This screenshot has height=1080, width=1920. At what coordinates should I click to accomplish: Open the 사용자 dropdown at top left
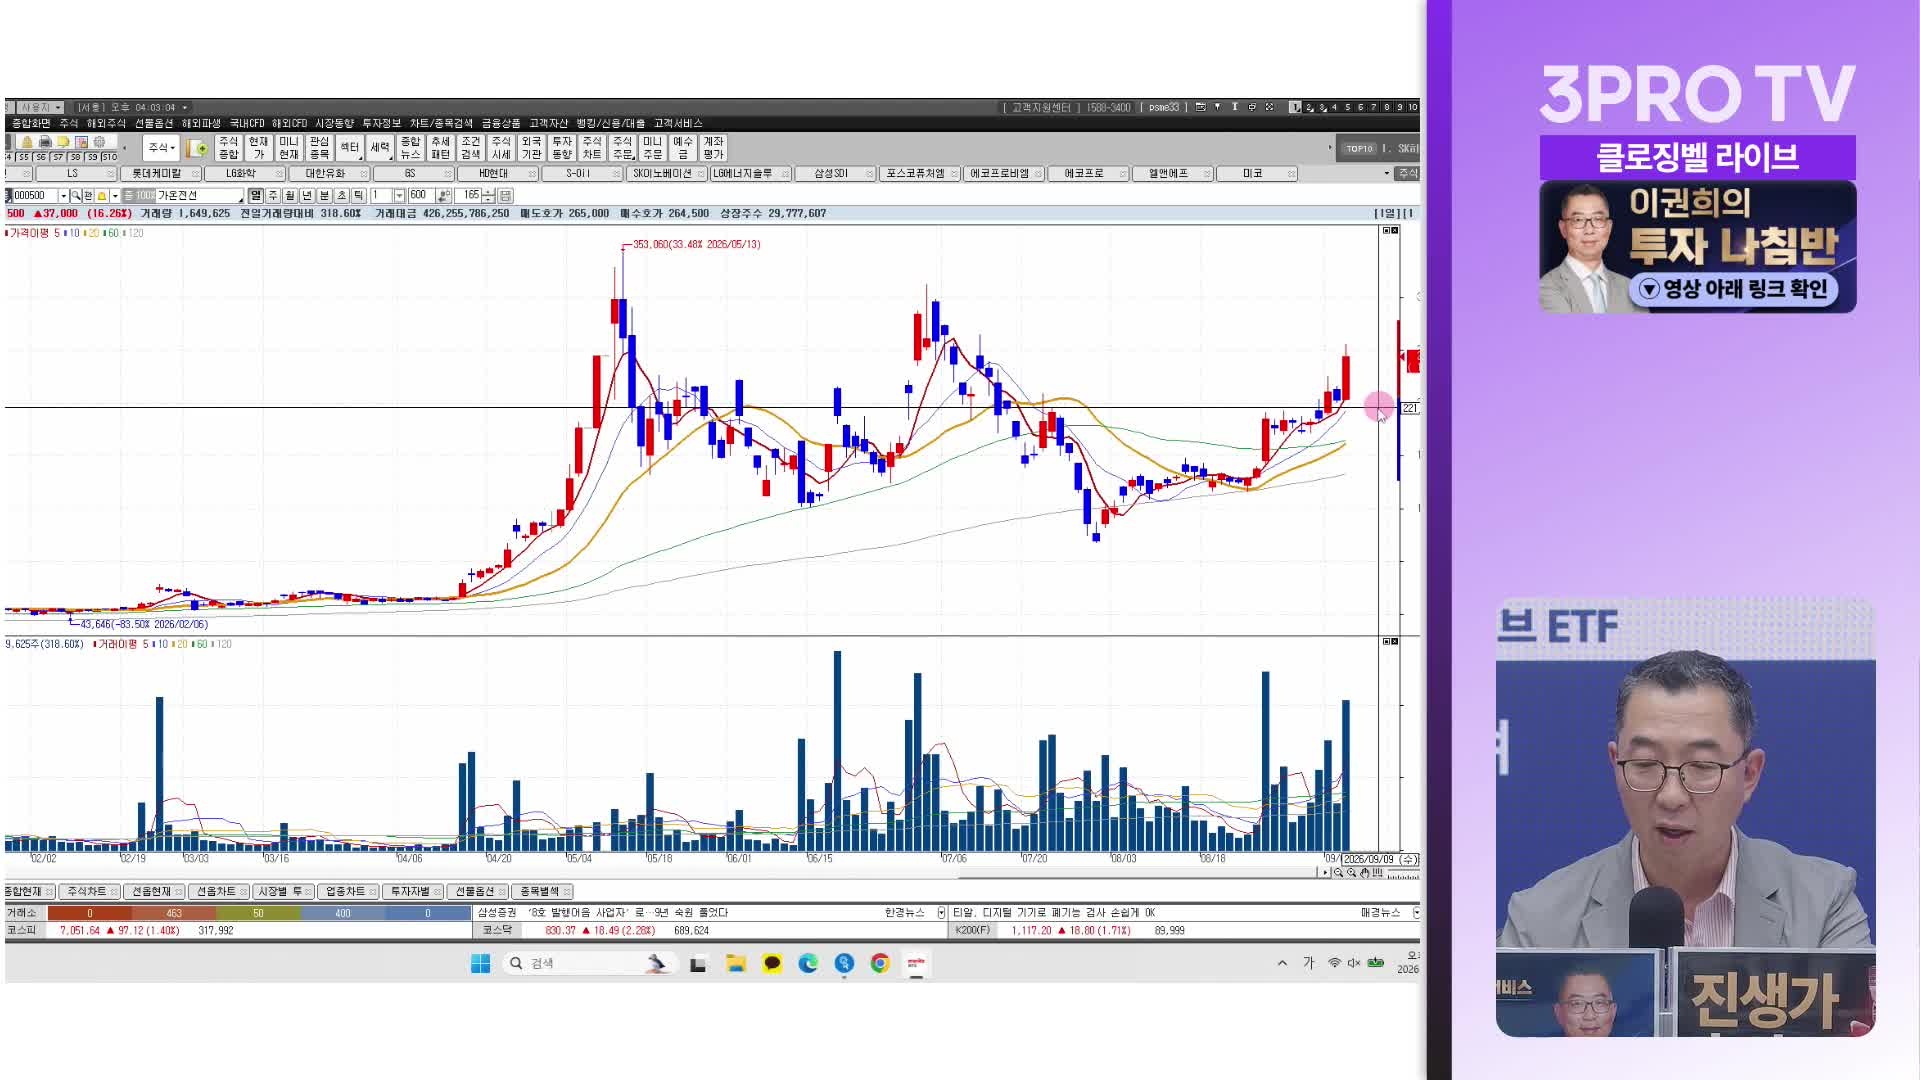tap(40, 107)
